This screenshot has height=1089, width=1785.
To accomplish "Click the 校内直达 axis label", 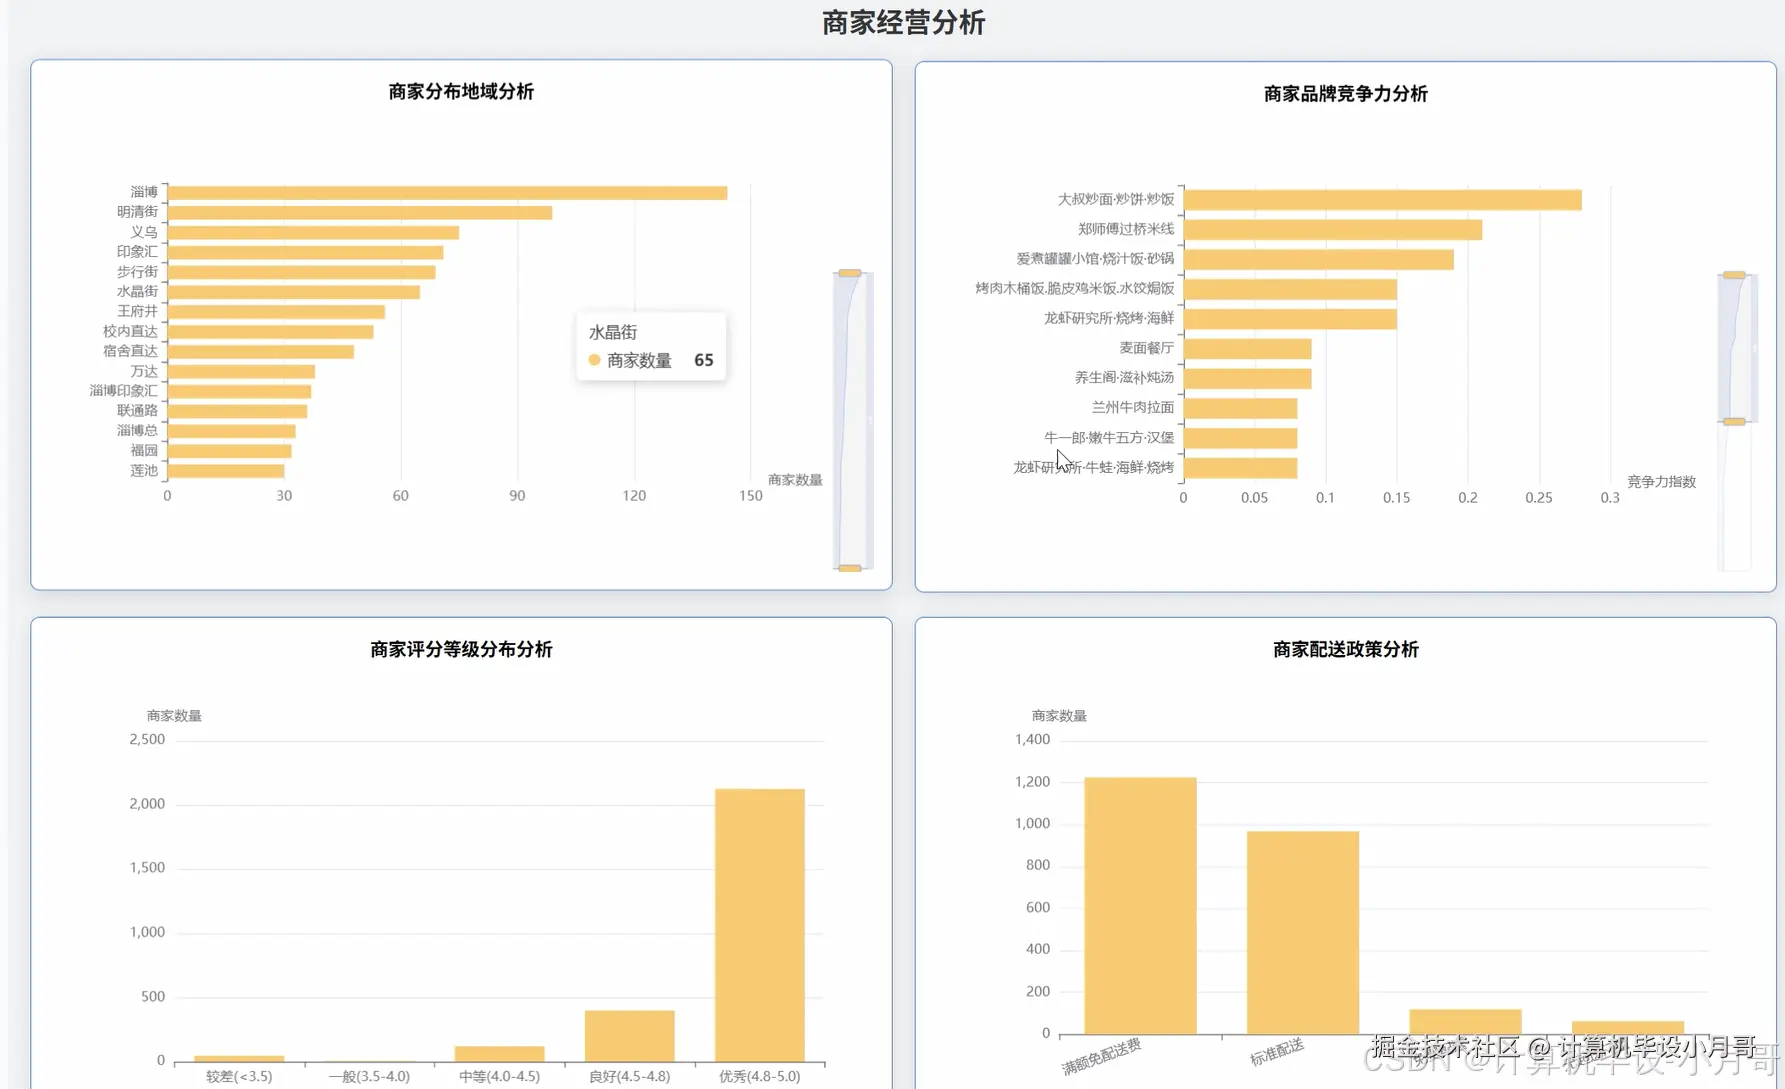I will (130, 331).
